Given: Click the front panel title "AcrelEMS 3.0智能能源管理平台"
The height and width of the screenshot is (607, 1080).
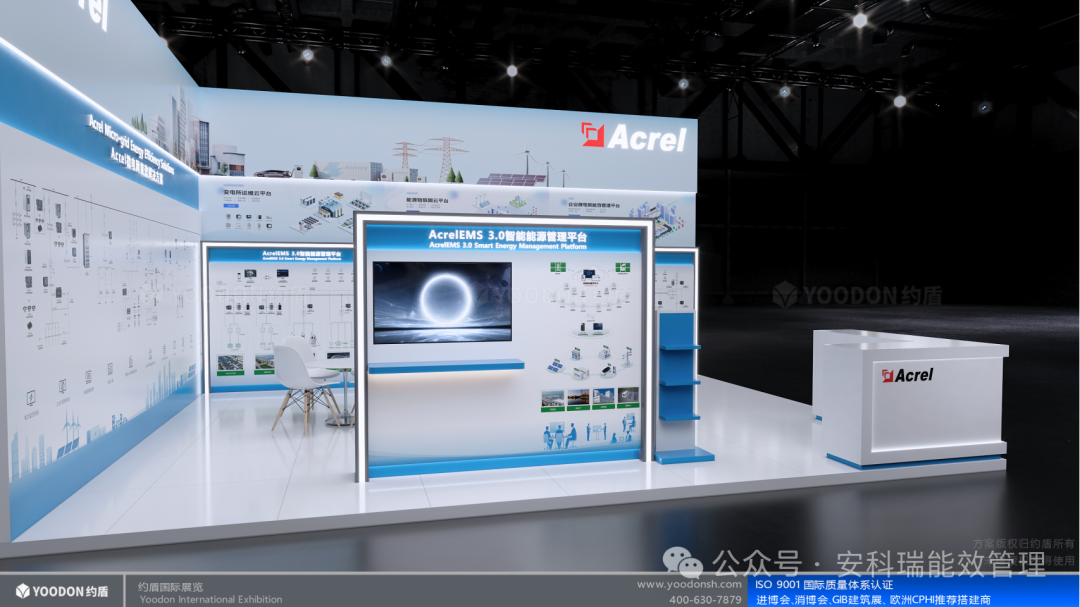Looking at the screenshot, I should point(508,235).
